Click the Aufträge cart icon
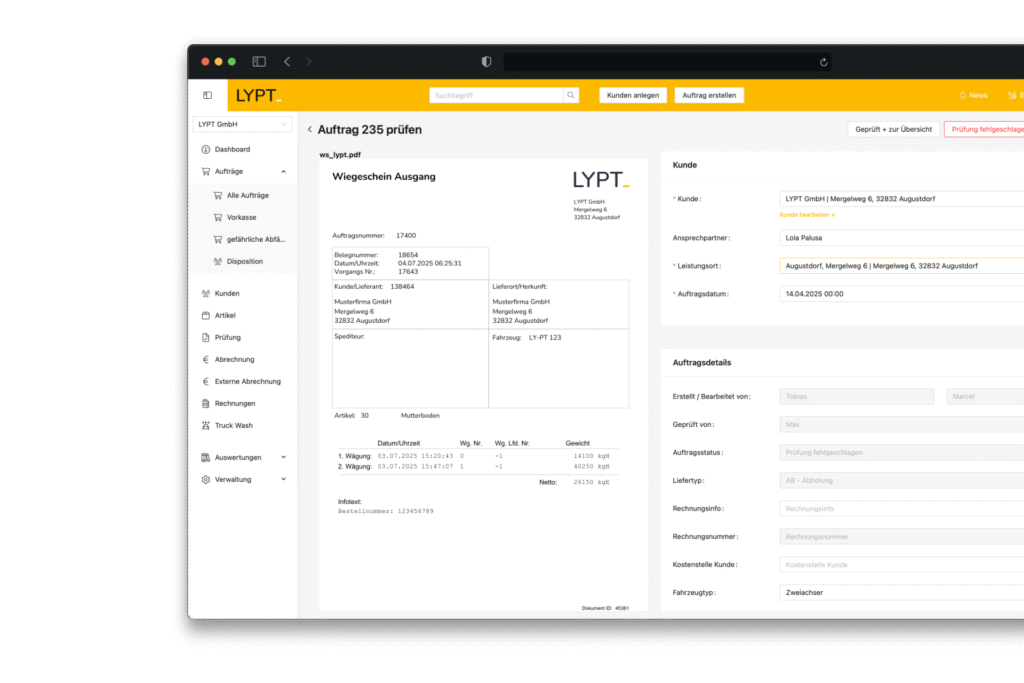This screenshot has height=683, width=1024. click(206, 172)
